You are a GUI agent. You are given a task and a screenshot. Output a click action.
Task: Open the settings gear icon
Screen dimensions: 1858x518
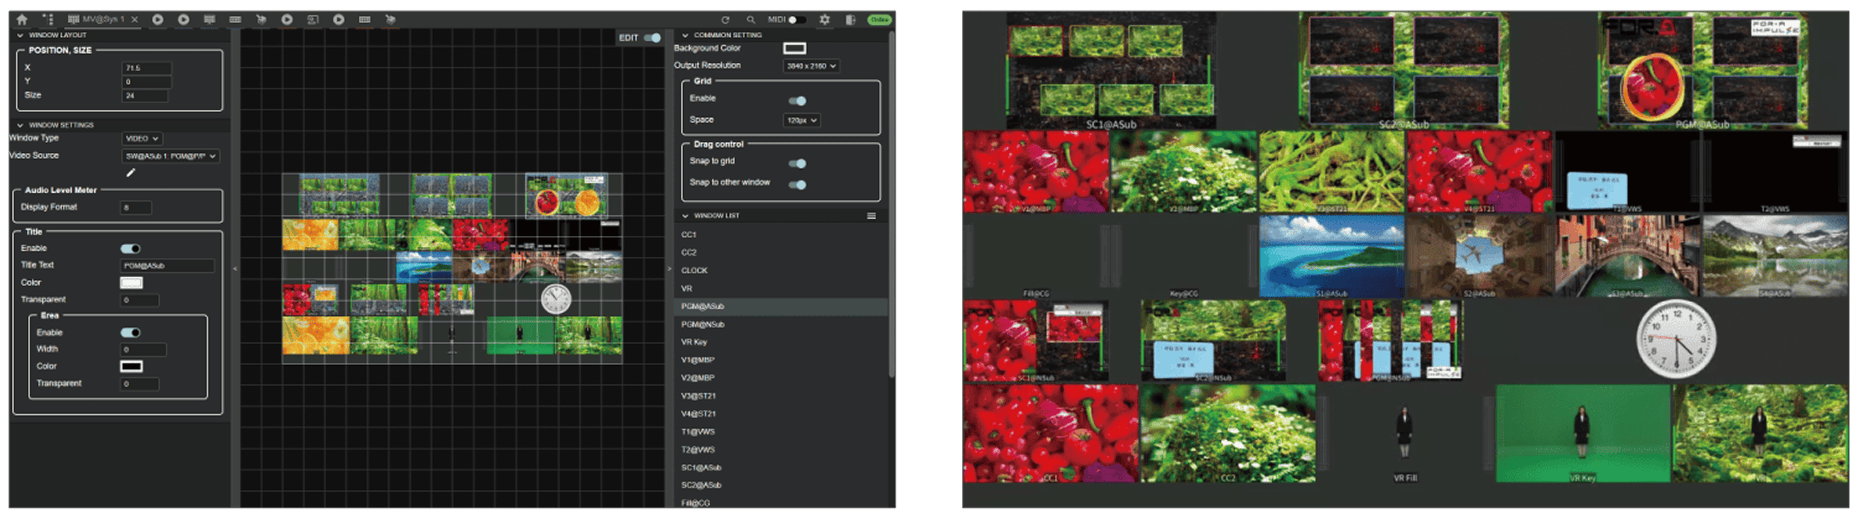[x=825, y=19]
